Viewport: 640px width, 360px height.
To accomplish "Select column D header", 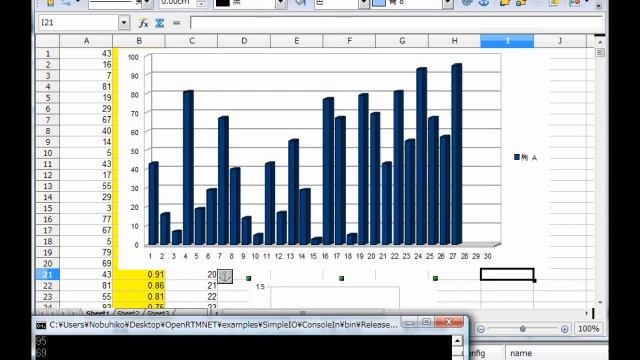I will point(244,41).
